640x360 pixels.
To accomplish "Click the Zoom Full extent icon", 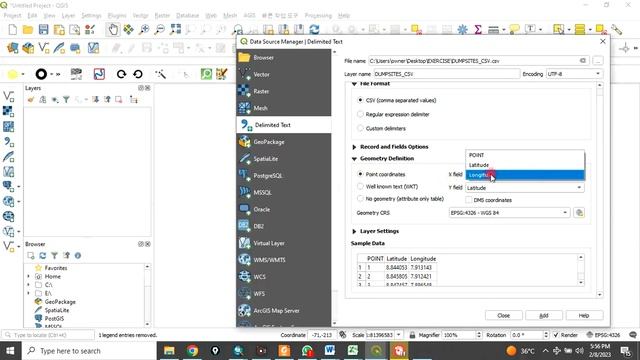I will (x=176, y=29).
